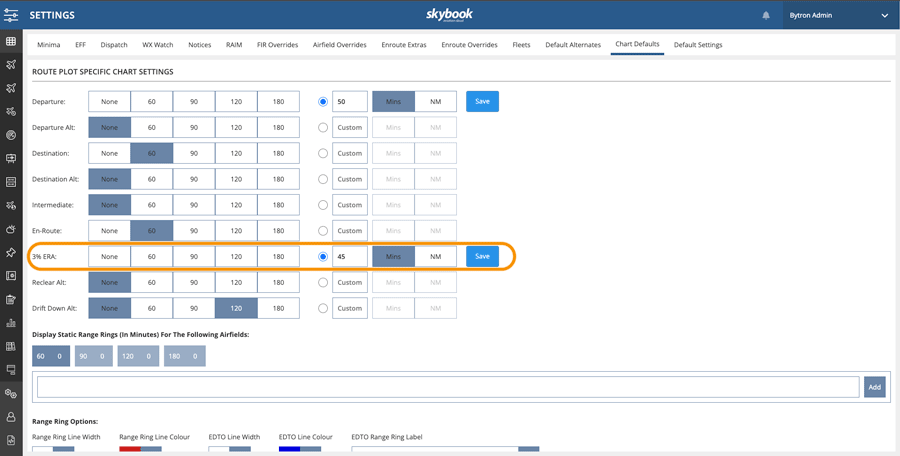Click the red Range Ring Line Colour swatch

point(130,450)
